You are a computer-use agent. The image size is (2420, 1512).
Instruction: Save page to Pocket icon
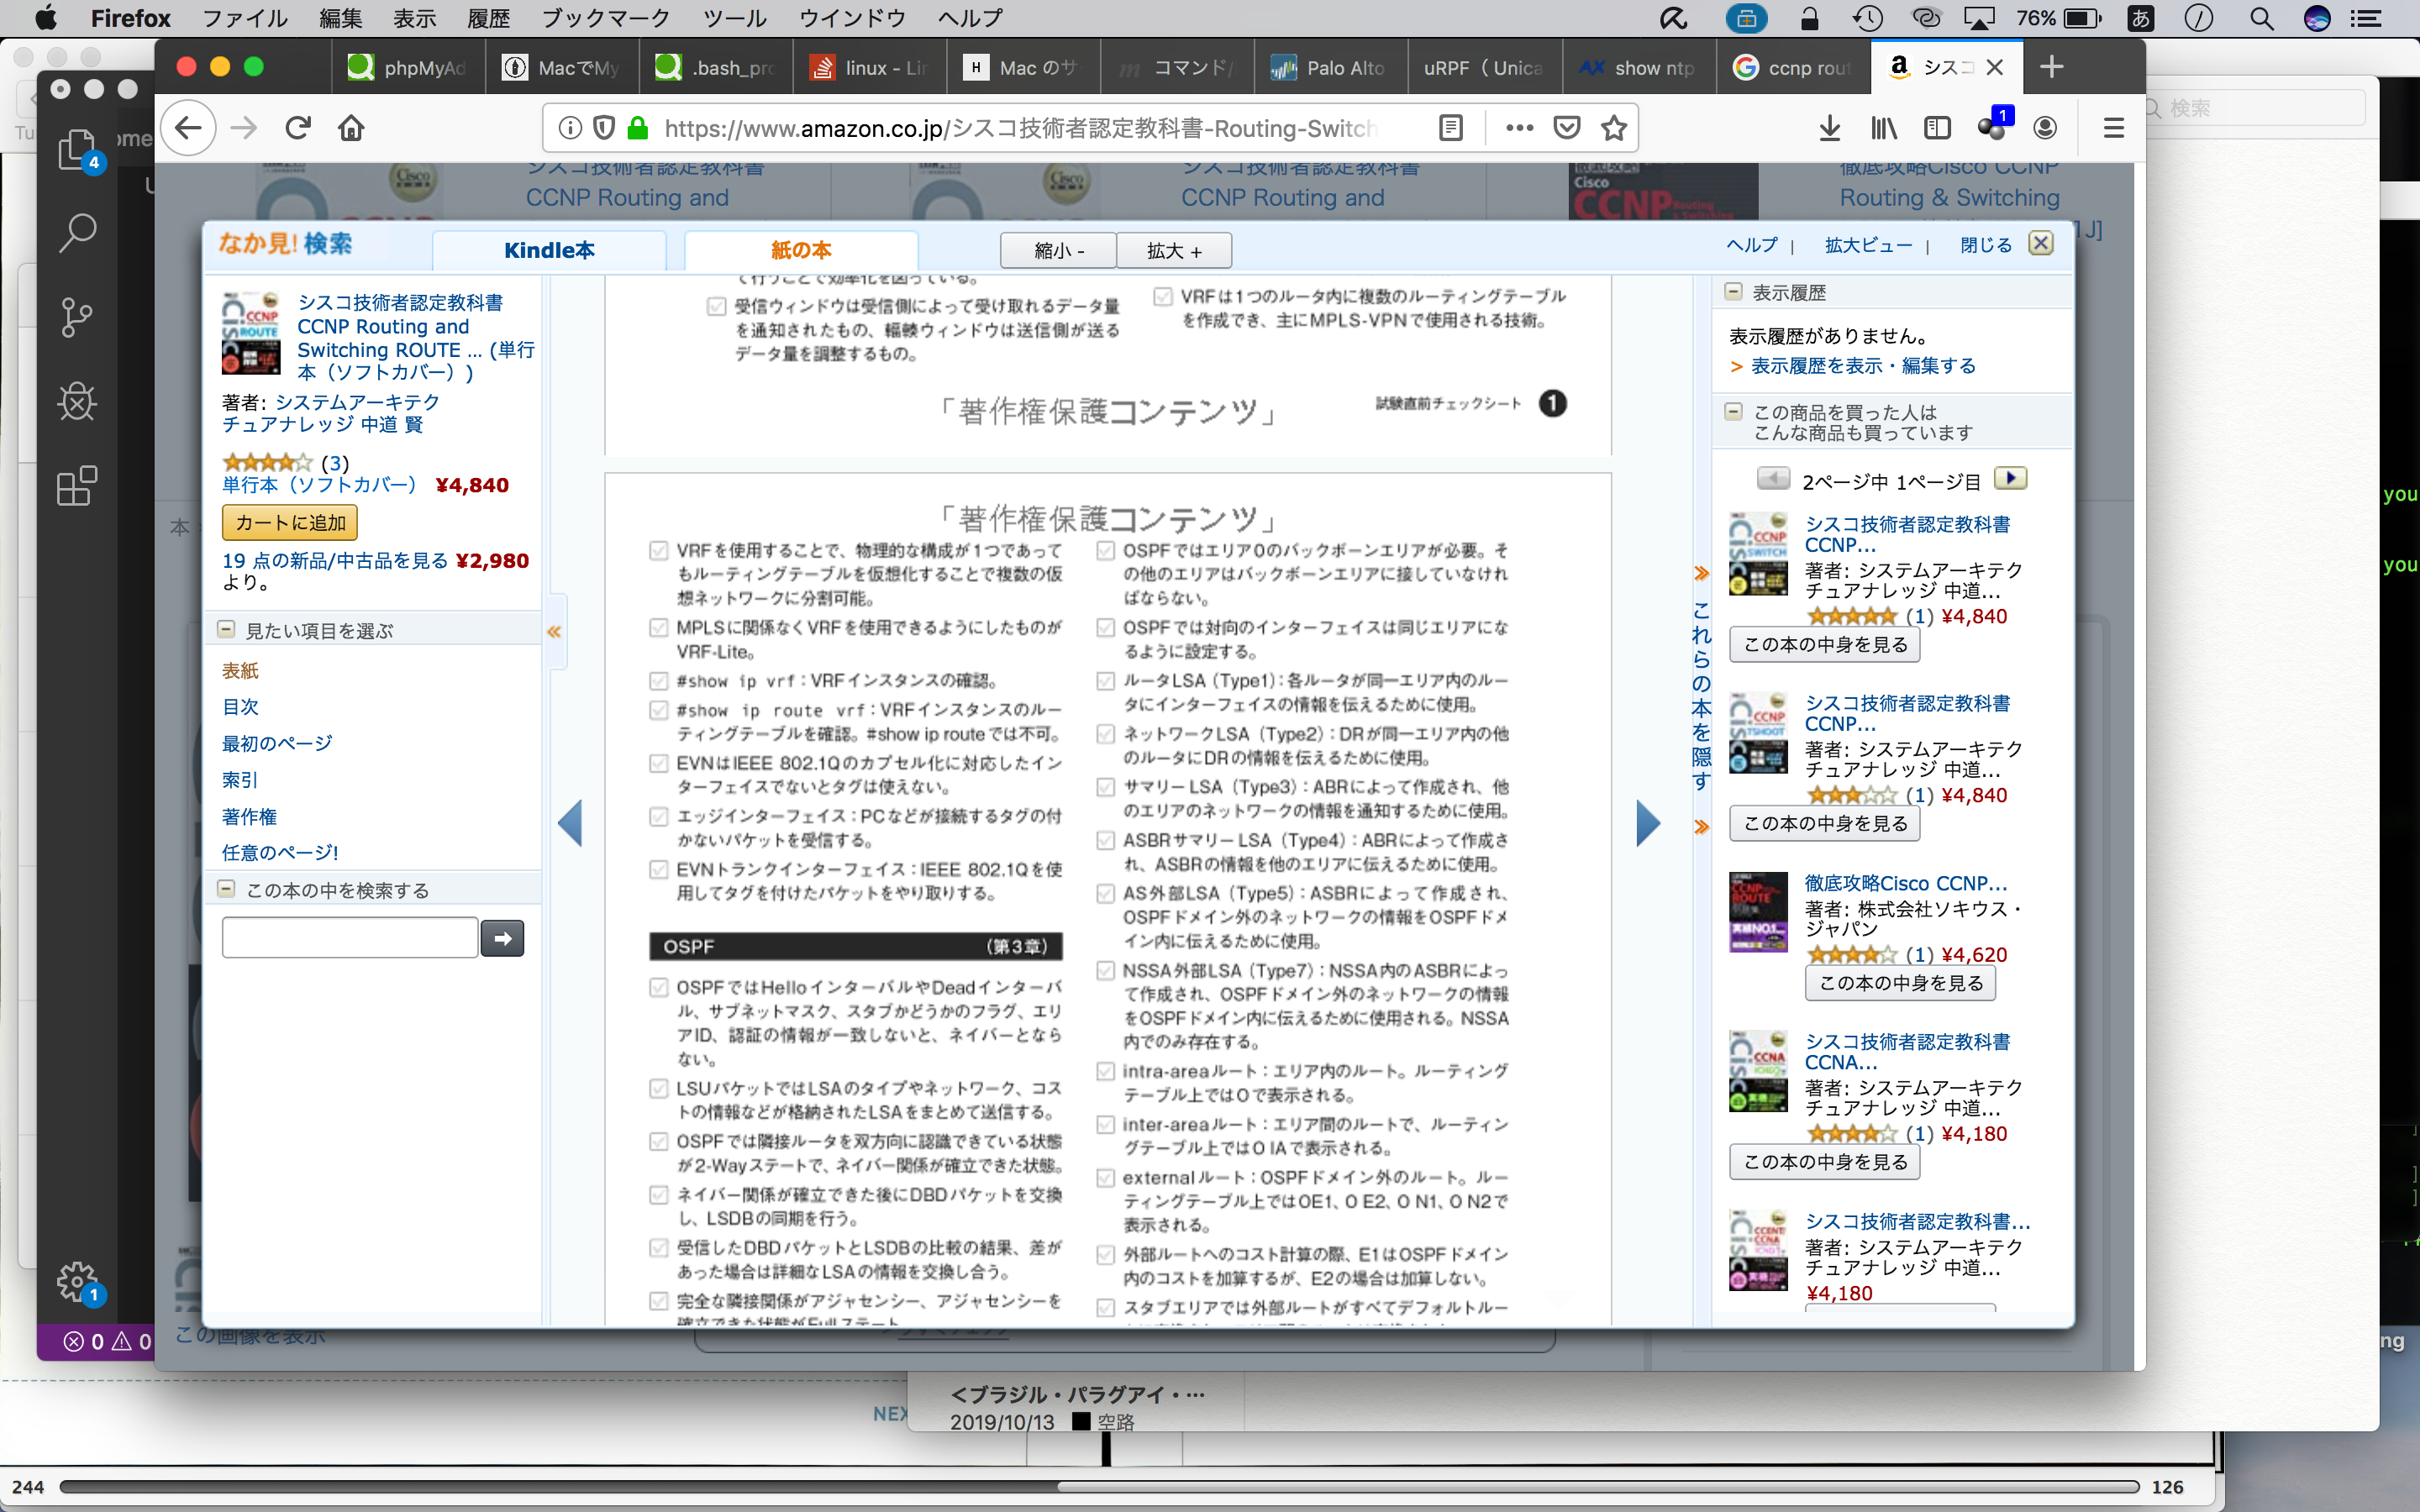1567,128
